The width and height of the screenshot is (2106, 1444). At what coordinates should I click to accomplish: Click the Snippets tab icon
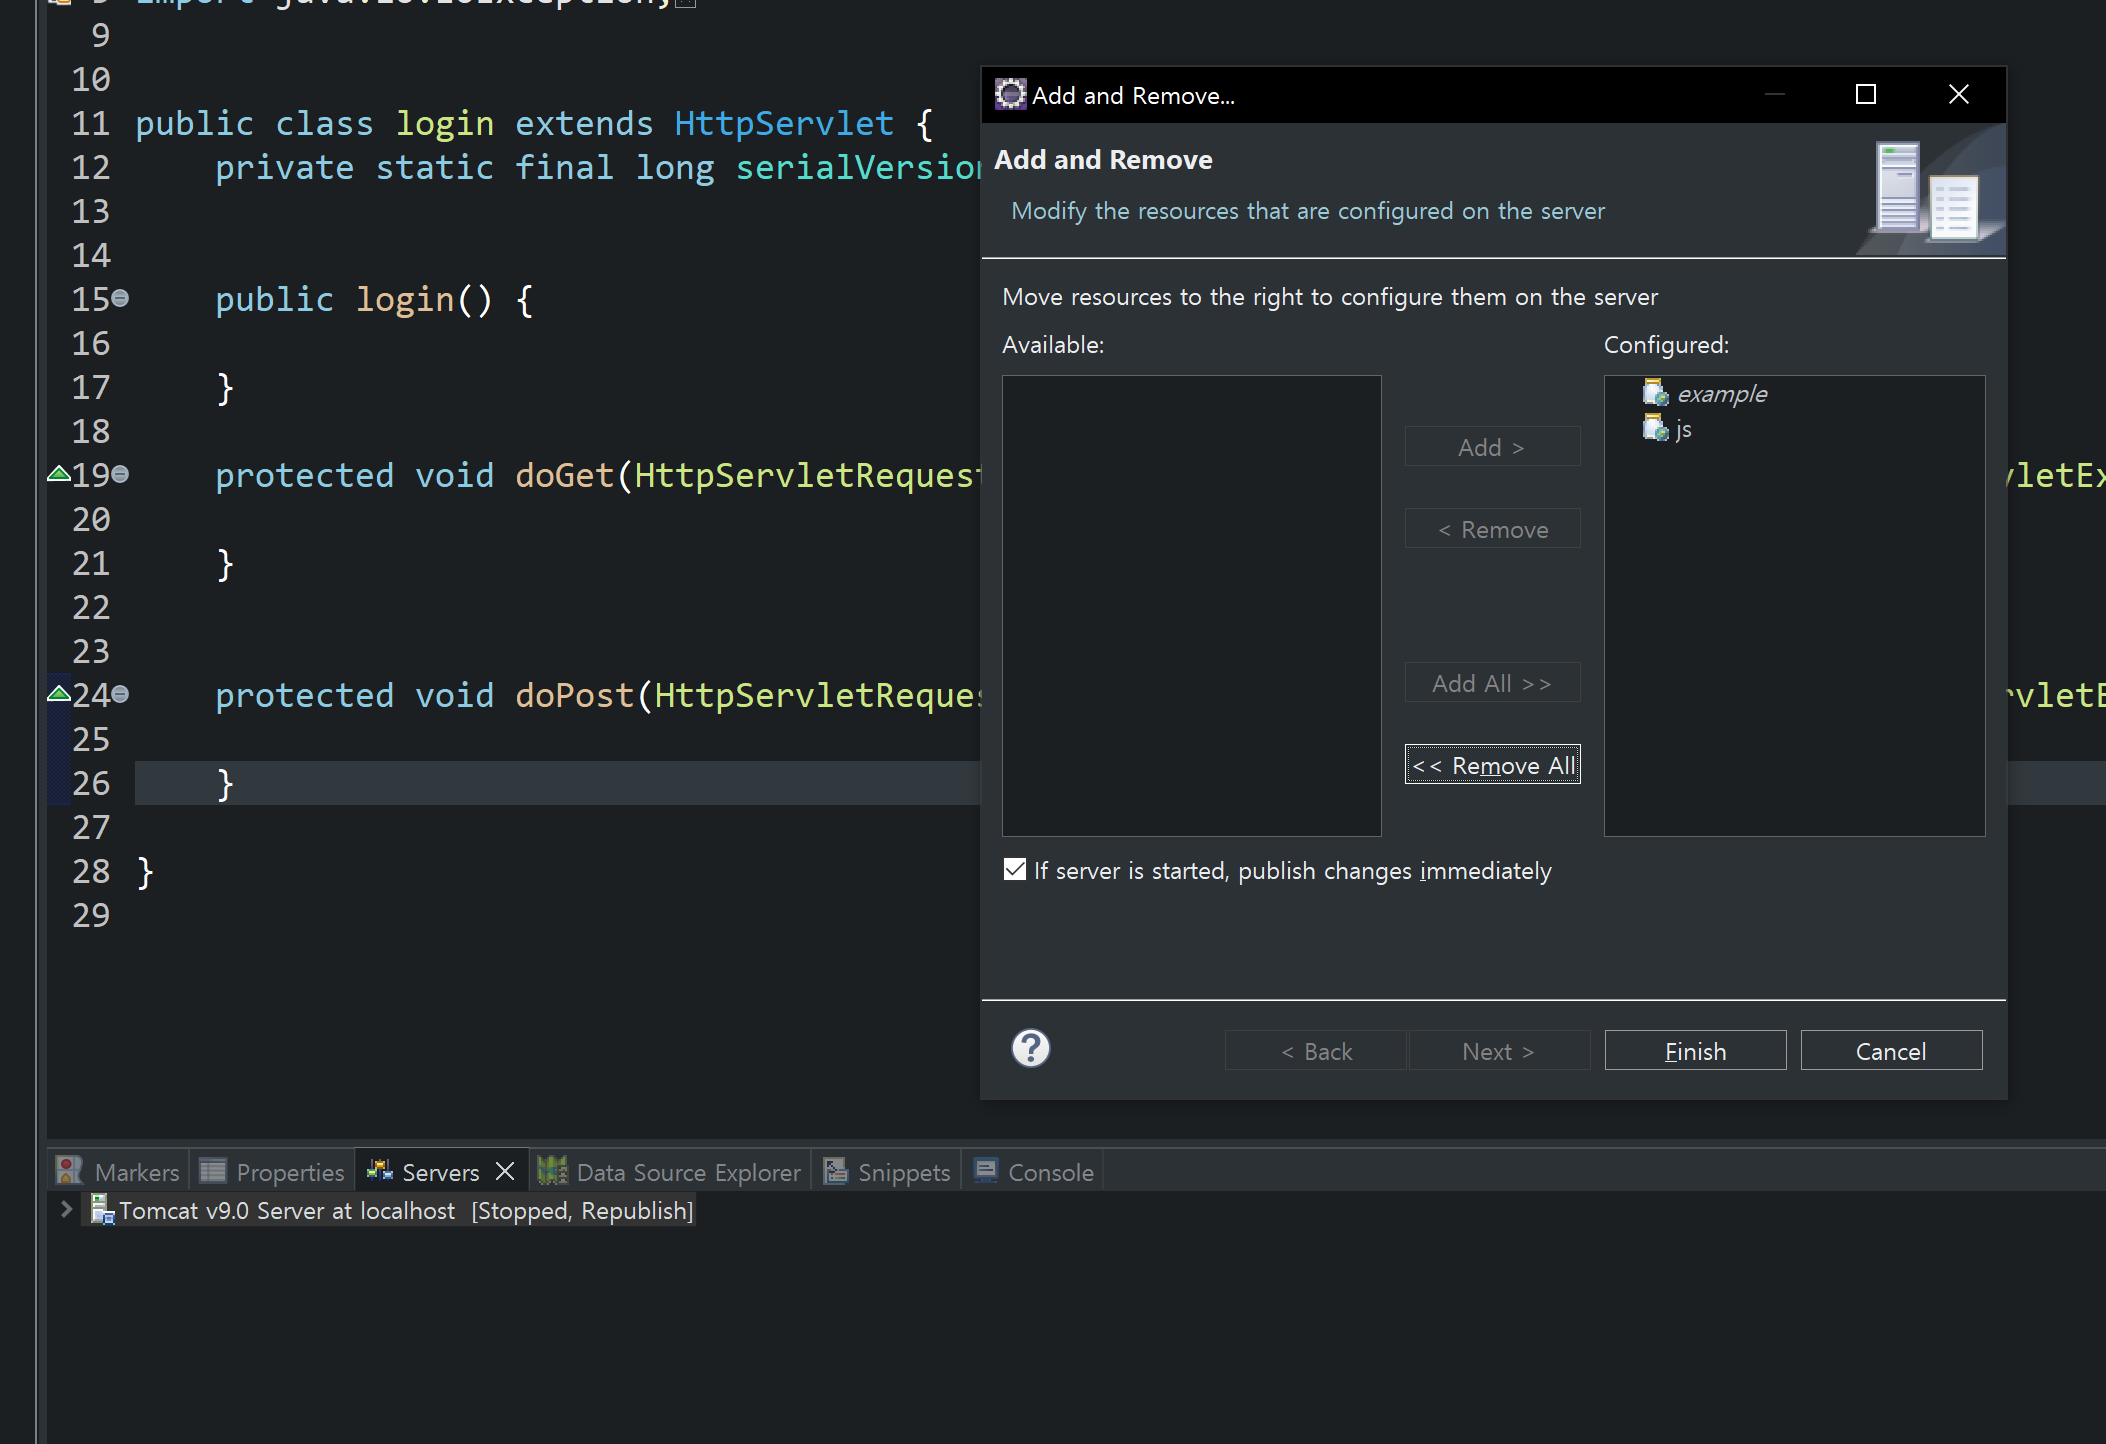click(x=835, y=1171)
